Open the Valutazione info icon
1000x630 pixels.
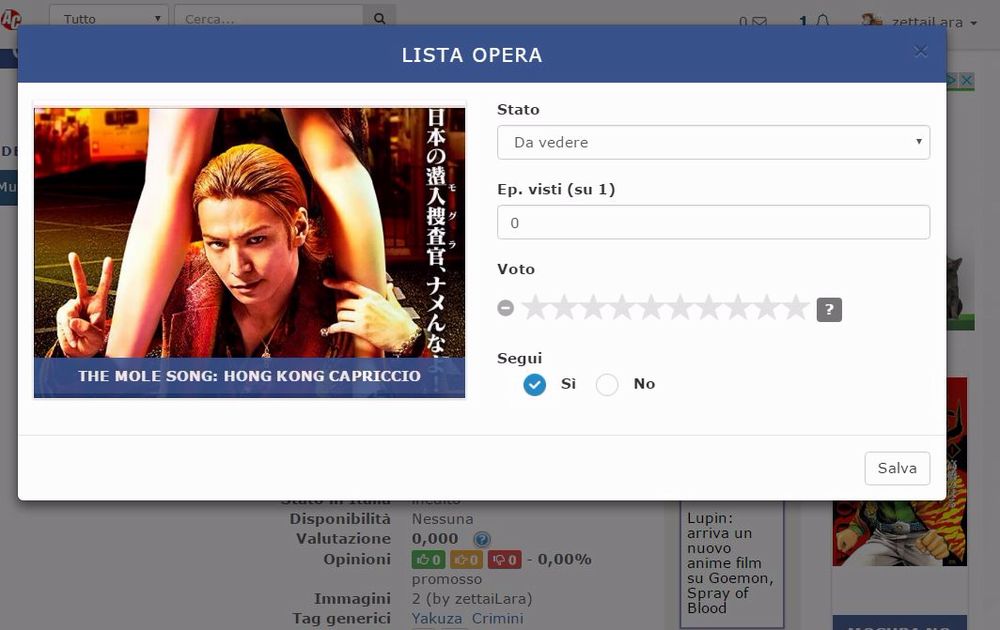pyautogui.click(x=482, y=539)
